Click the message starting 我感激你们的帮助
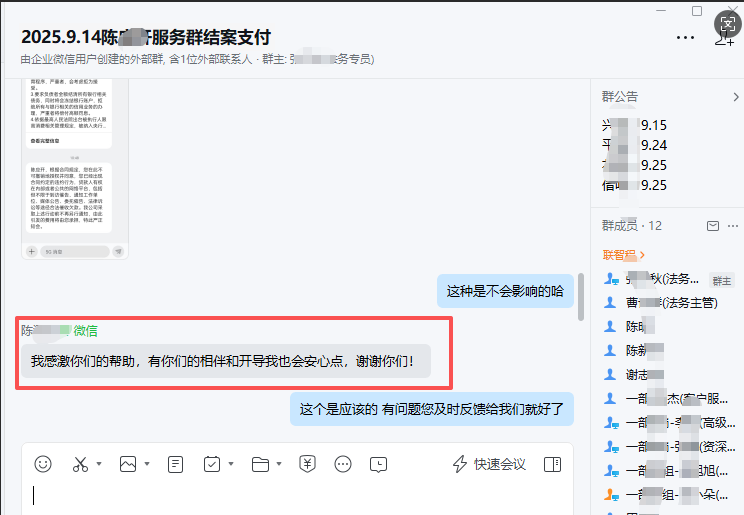This screenshot has width=744, height=515. 226,361
